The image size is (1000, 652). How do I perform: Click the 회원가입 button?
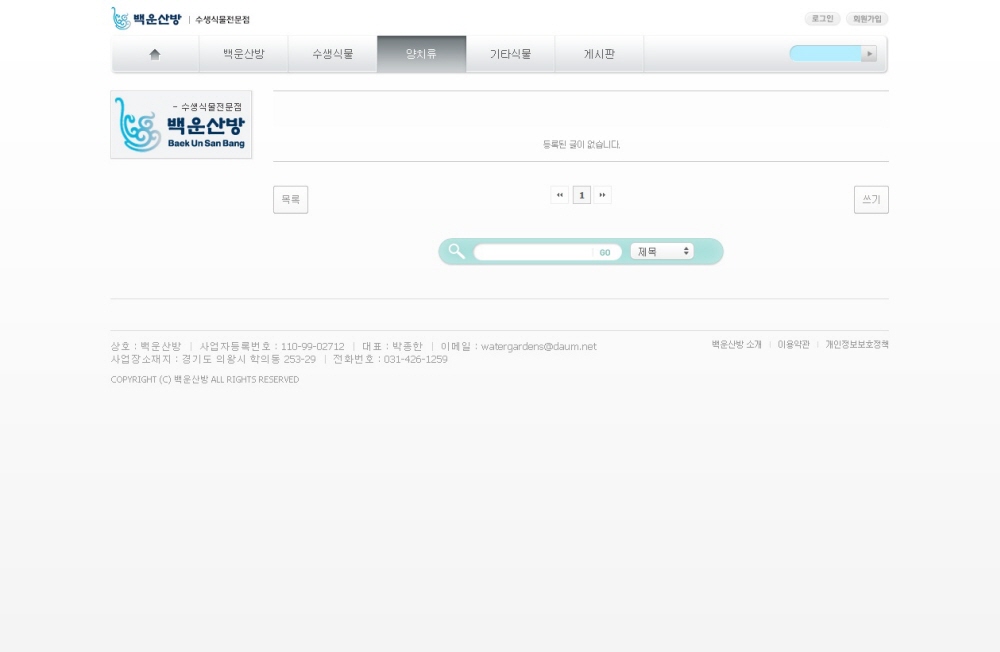866,19
